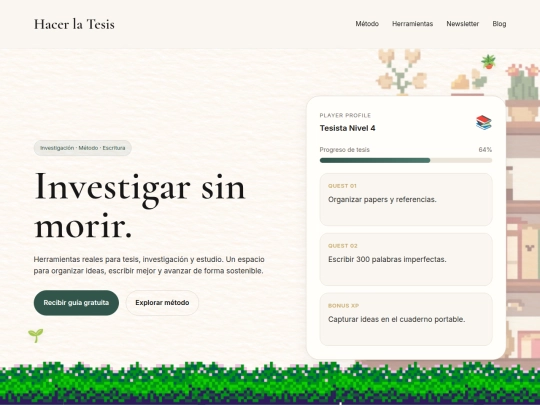Click the stacked books icon in profile card

[484, 122]
